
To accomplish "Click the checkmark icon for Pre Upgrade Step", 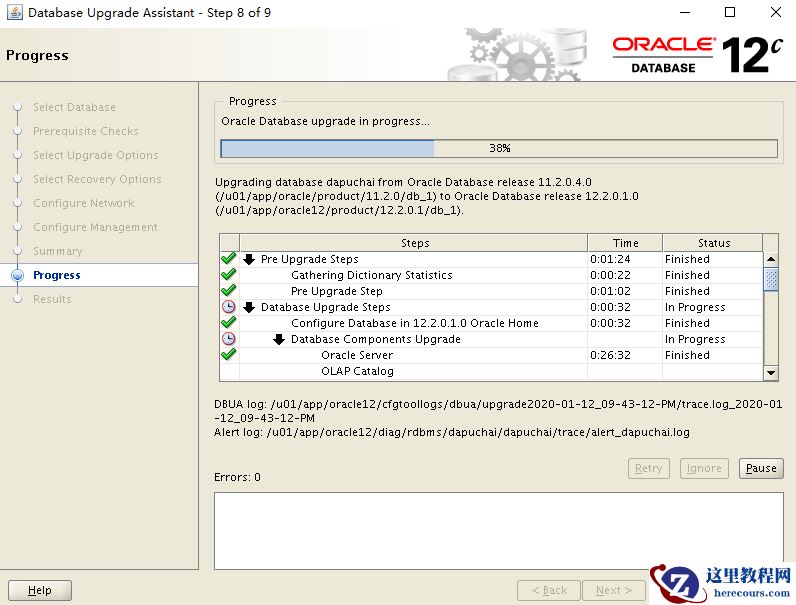I will (229, 290).
